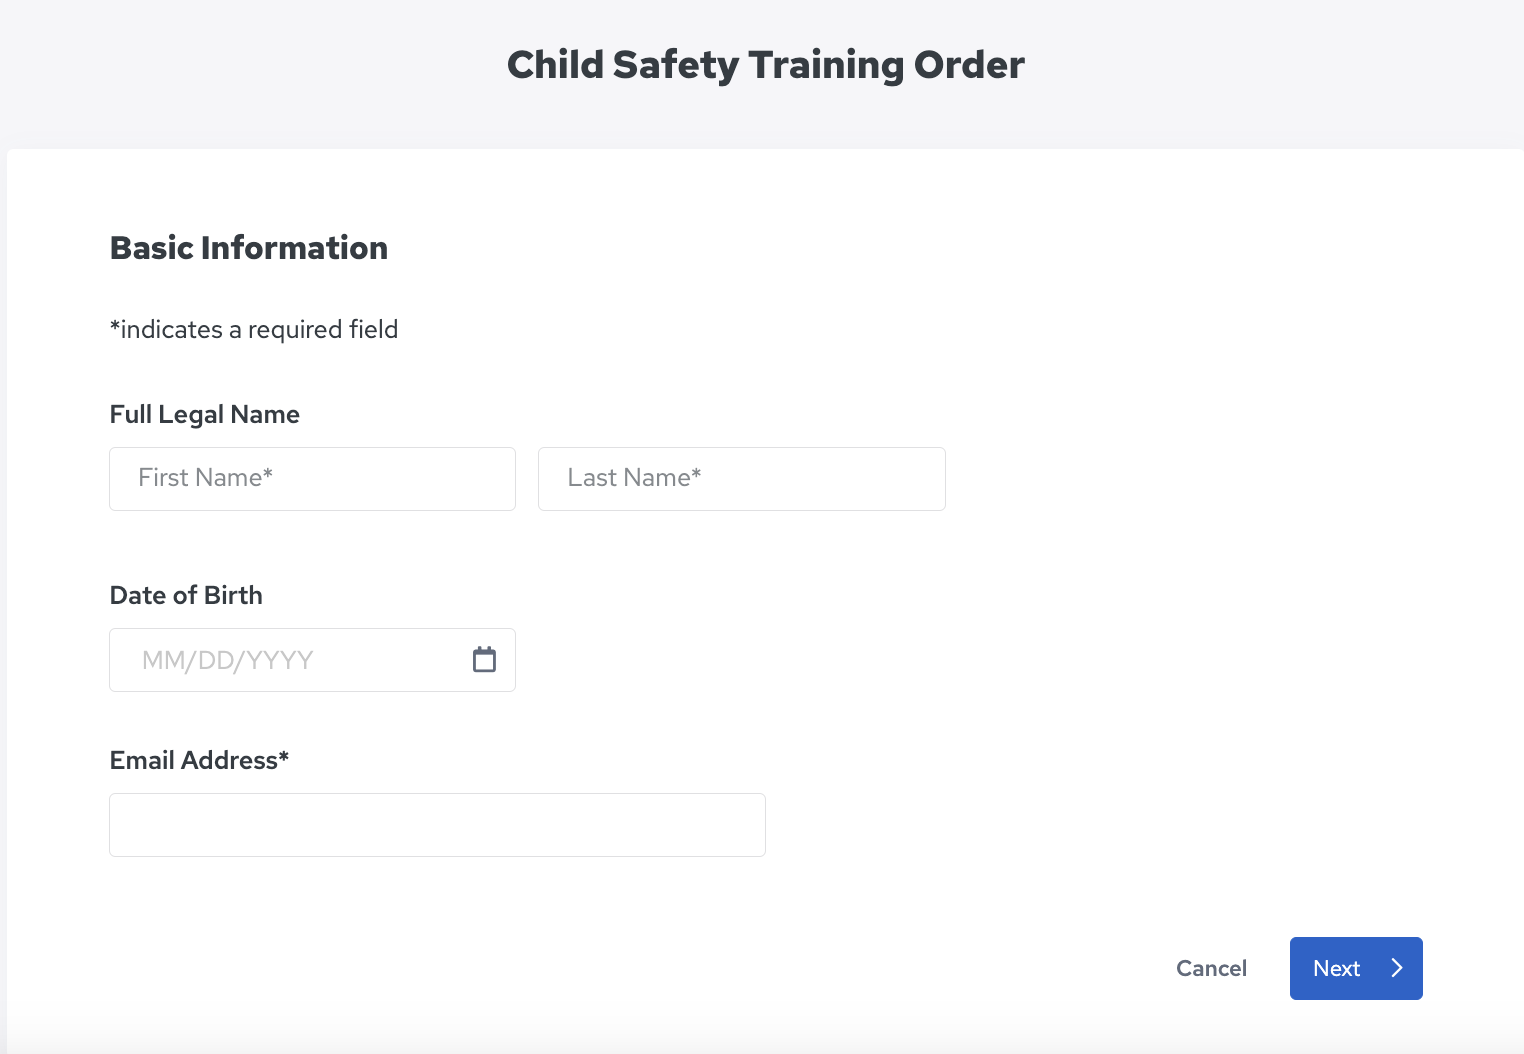Focus the Last Name input field
Viewport: 1524px width, 1054px height.
click(x=741, y=479)
